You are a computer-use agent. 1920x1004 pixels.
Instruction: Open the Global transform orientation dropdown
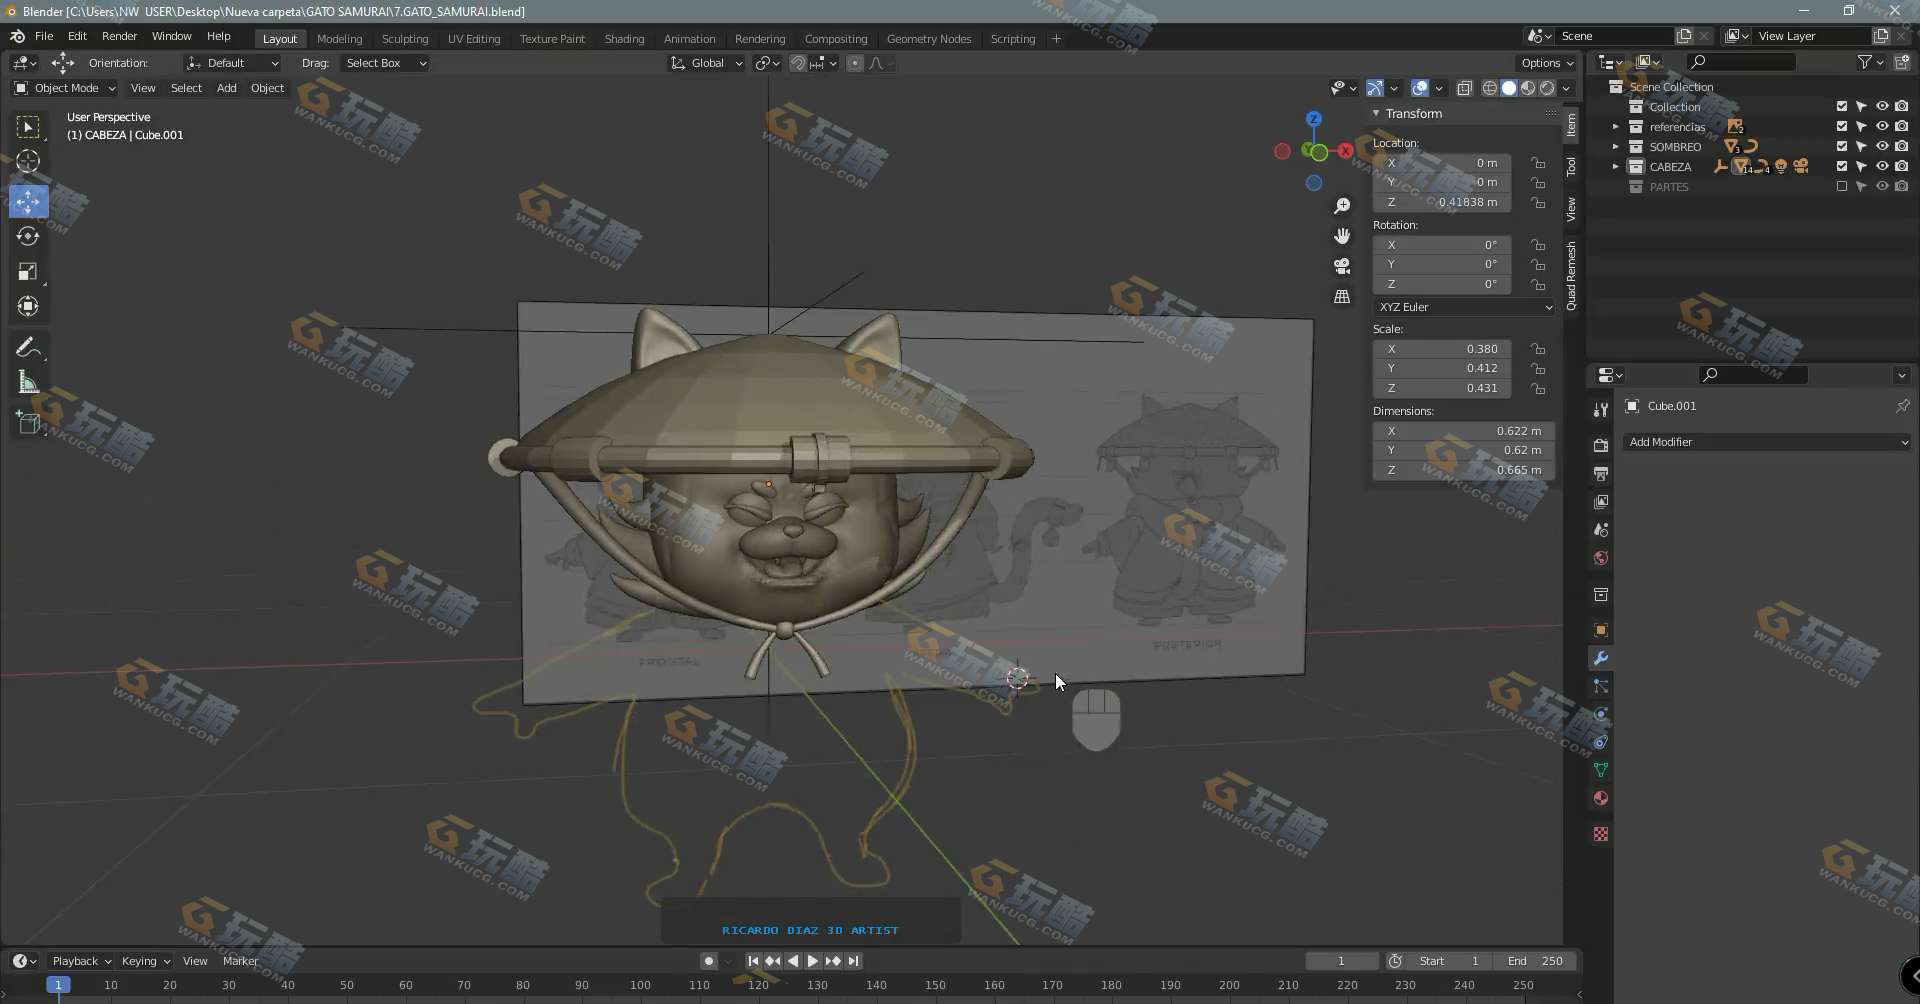click(707, 63)
